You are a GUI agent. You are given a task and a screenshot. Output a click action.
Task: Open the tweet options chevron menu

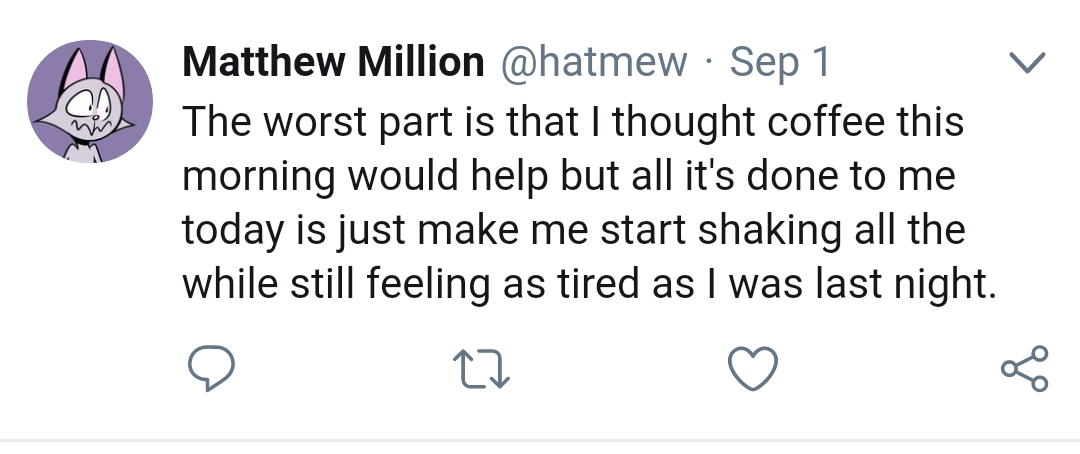(x=1022, y=64)
